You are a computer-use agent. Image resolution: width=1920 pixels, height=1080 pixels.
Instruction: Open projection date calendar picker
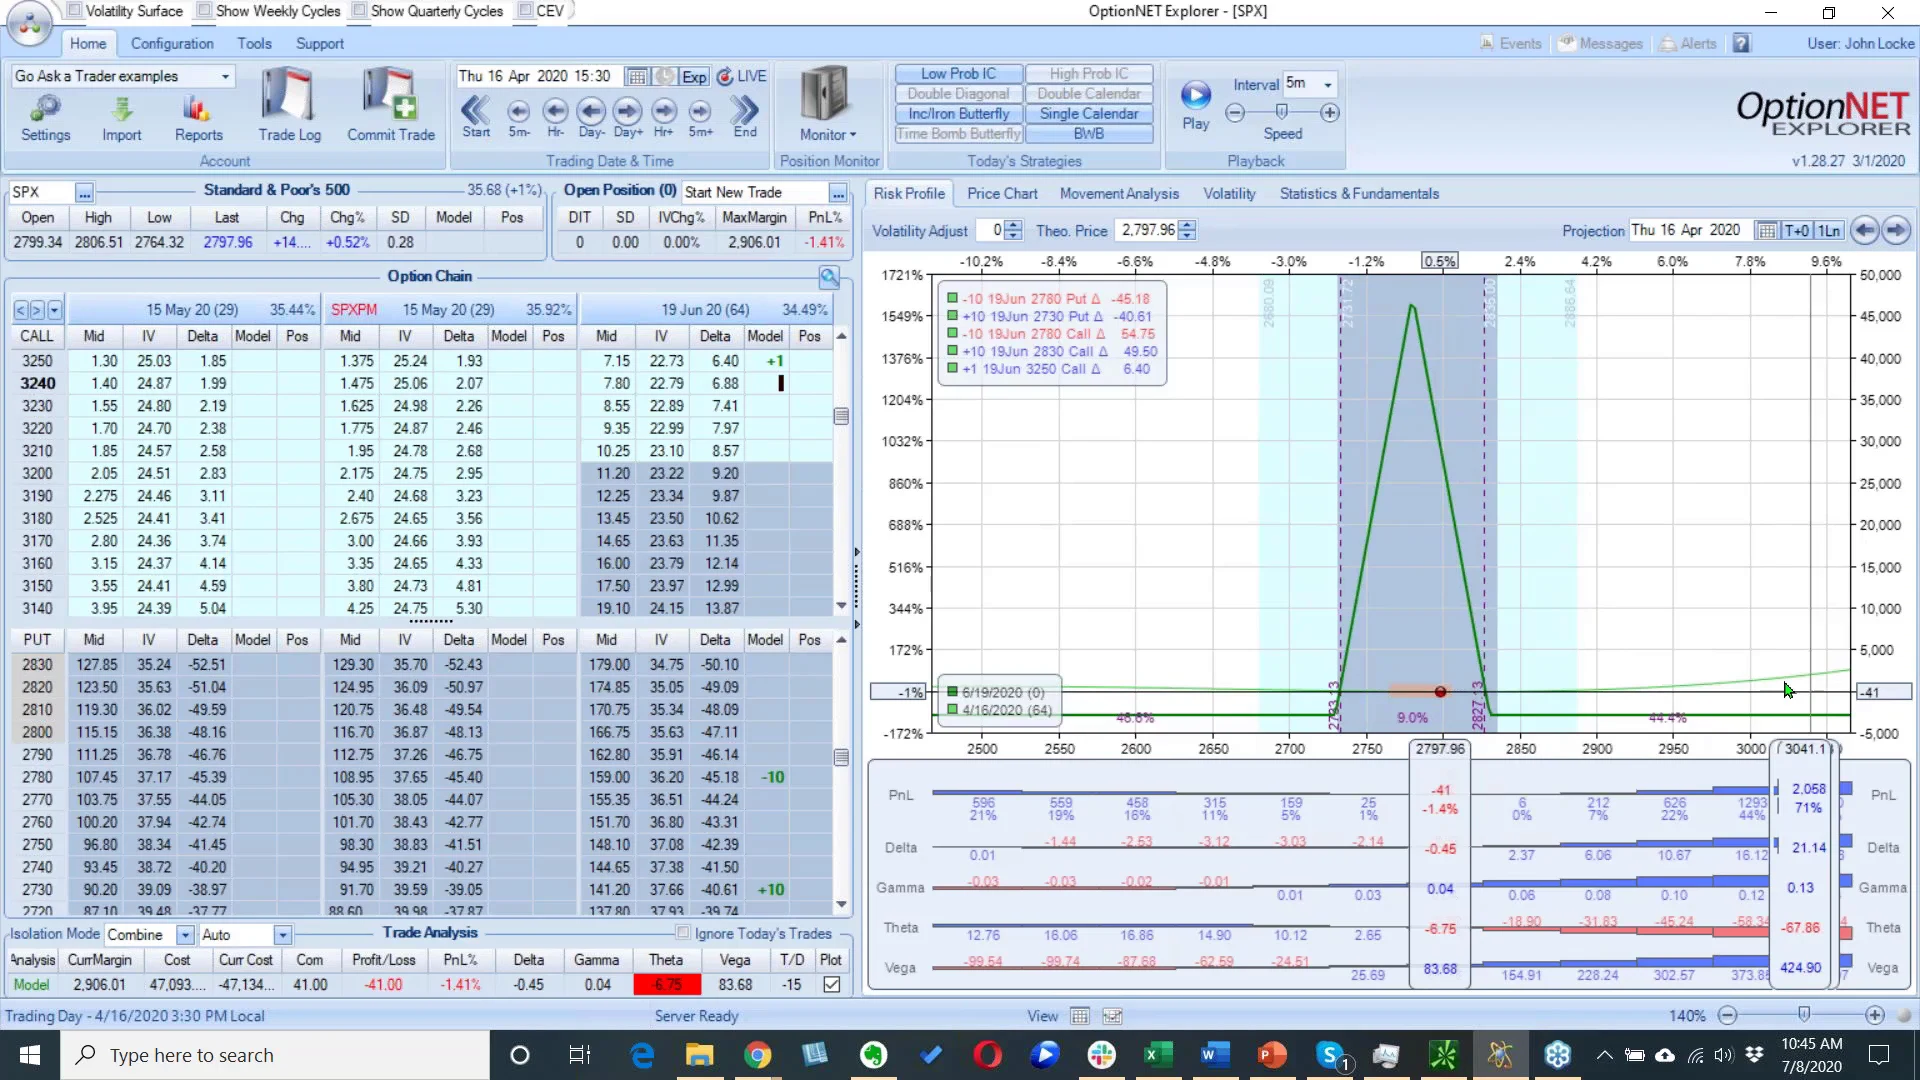pos(1767,231)
